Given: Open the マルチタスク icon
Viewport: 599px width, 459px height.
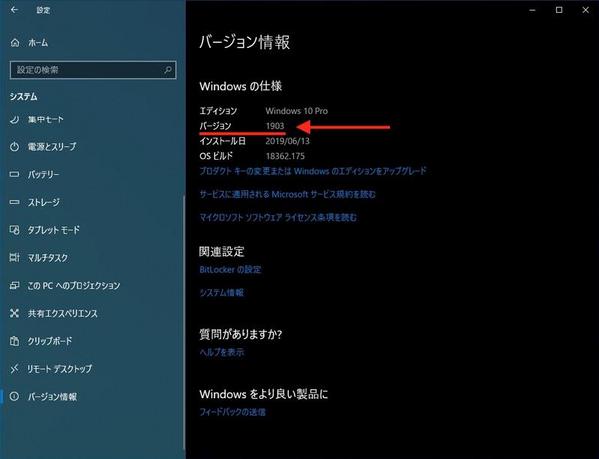Looking at the screenshot, I should point(15,258).
